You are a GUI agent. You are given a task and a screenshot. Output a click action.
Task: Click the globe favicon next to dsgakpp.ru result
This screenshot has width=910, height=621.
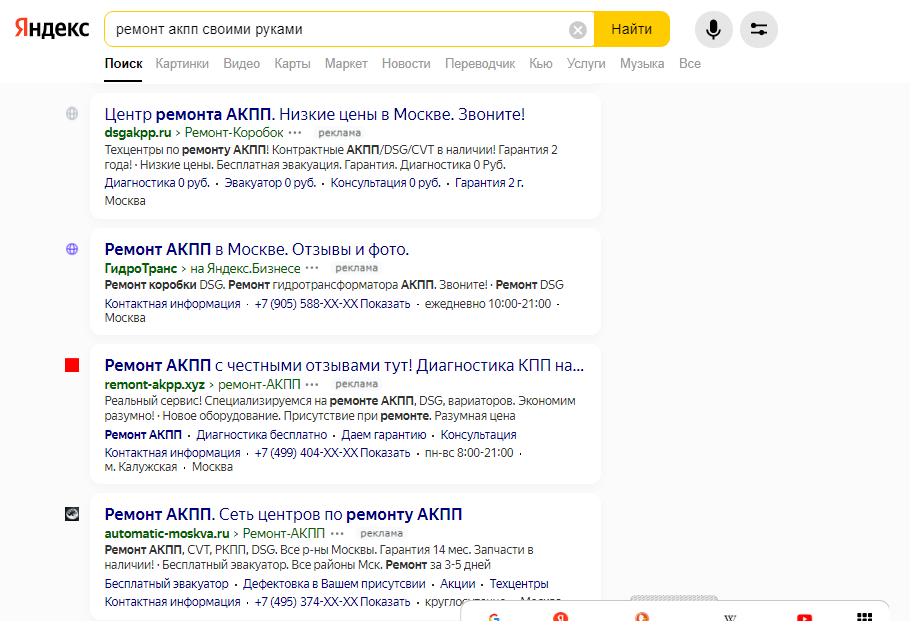72,113
